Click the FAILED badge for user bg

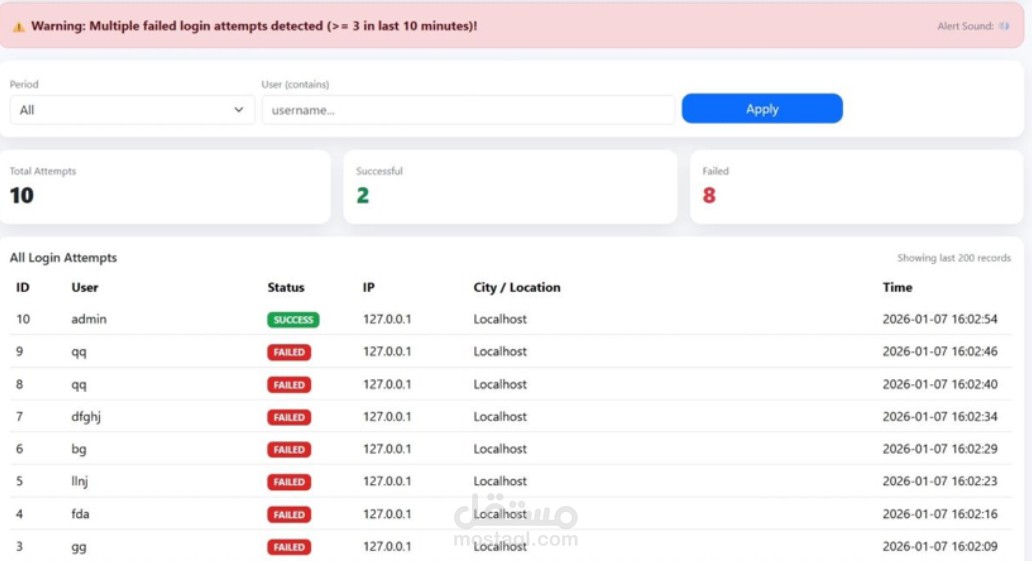[x=289, y=450]
